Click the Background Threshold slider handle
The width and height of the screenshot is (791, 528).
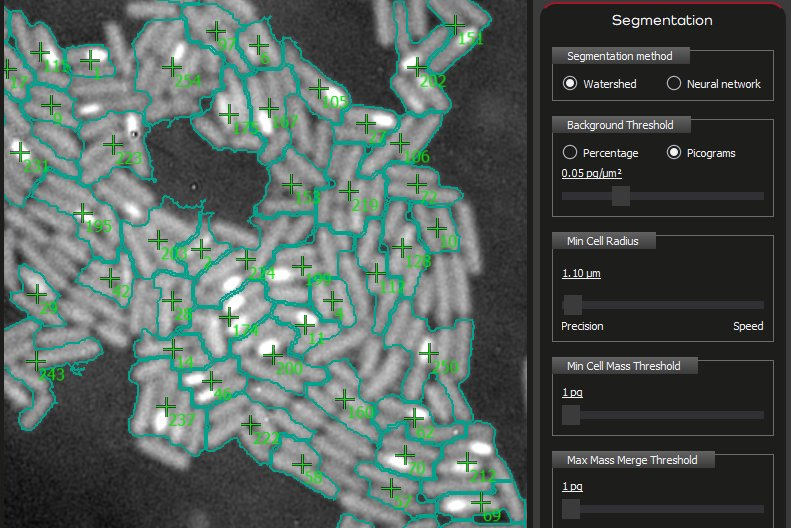pyautogui.click(x=620, y=196)
